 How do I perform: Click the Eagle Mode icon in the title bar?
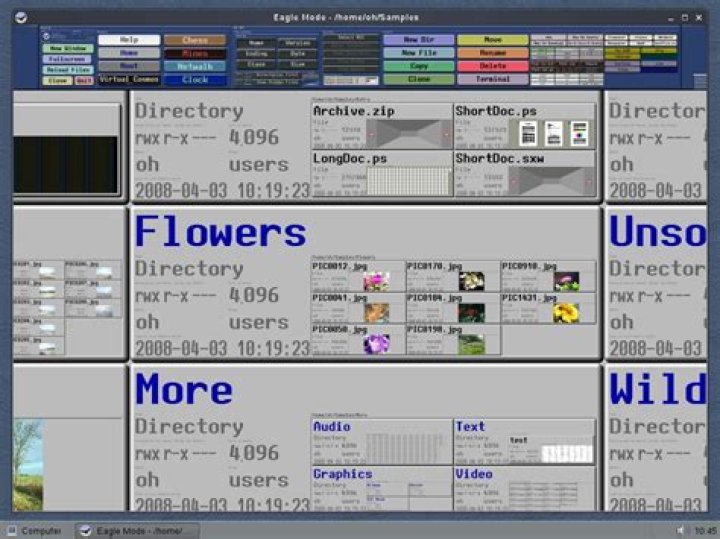21,18
